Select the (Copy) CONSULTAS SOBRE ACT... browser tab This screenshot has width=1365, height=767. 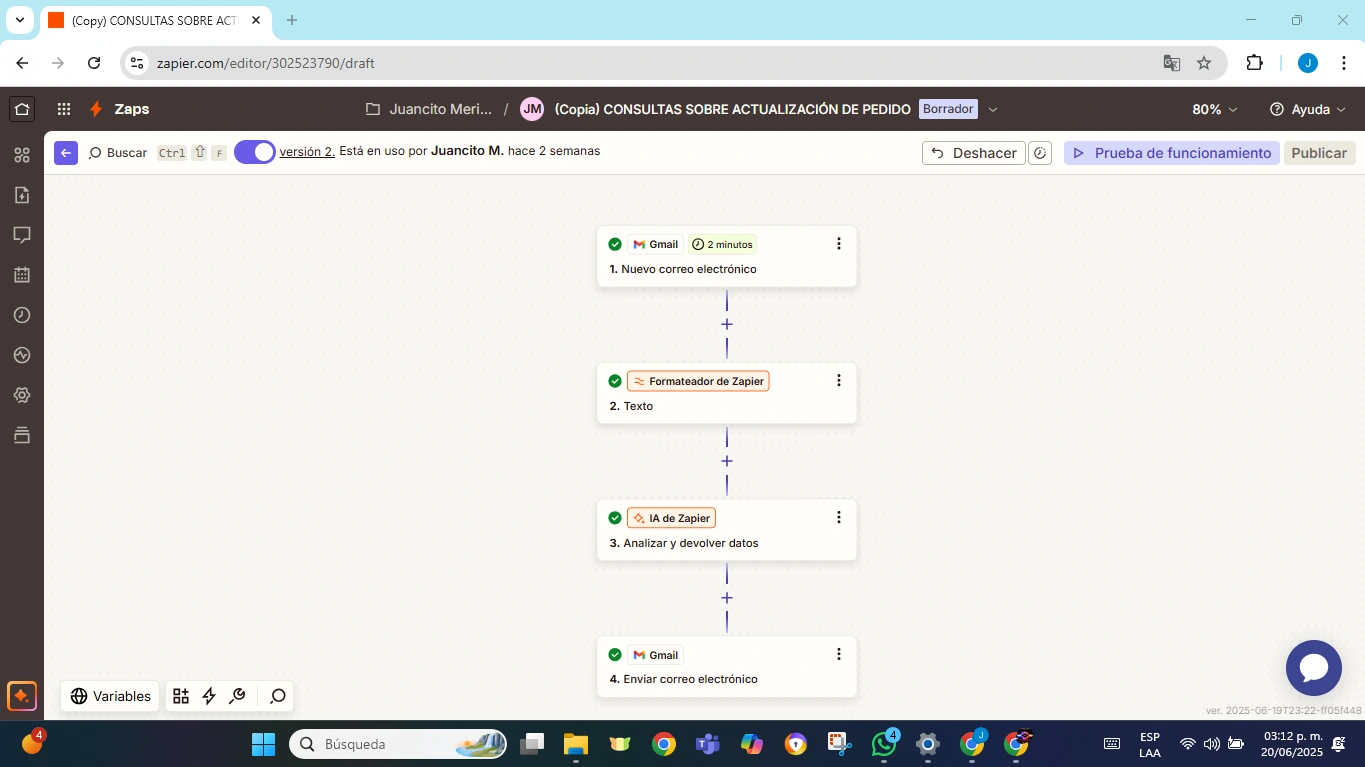[155, 20]
